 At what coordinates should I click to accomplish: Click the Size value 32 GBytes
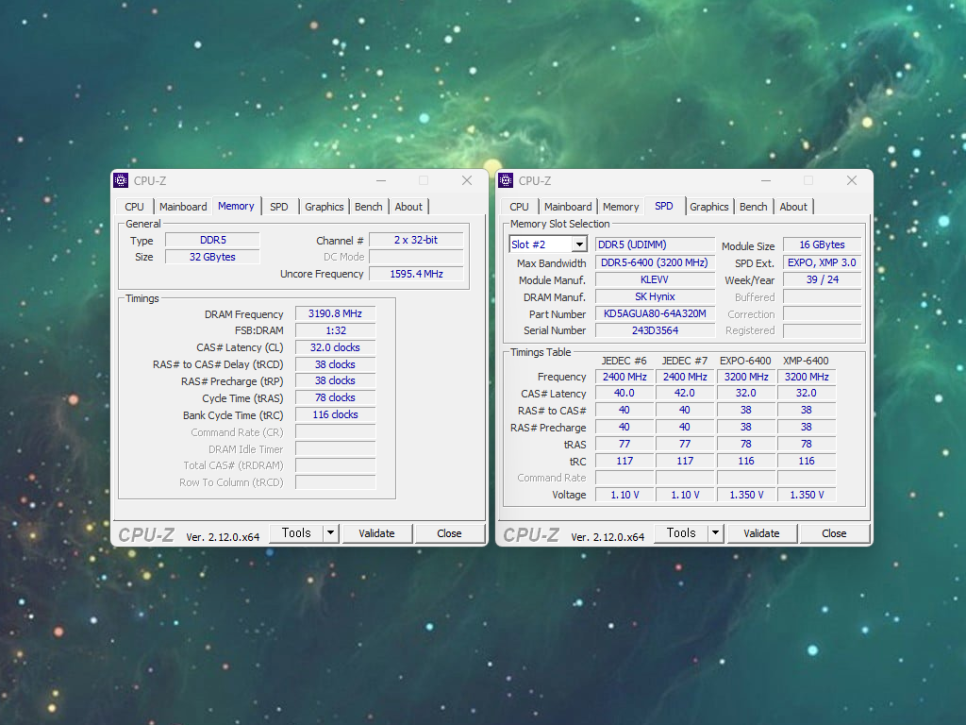[213, 257]
